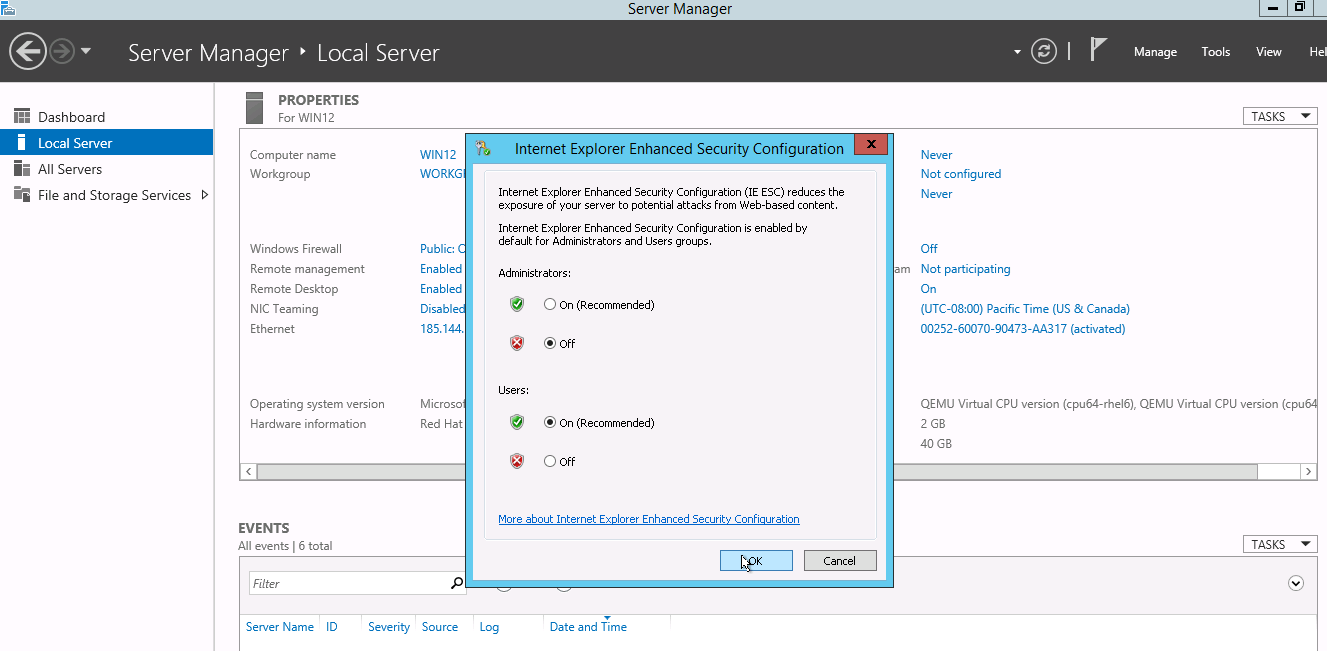The width and height of the screenshot is (1327, 651).
Task: Click the Properties horizontal scrollbar thumb
Action: [757, 471]
